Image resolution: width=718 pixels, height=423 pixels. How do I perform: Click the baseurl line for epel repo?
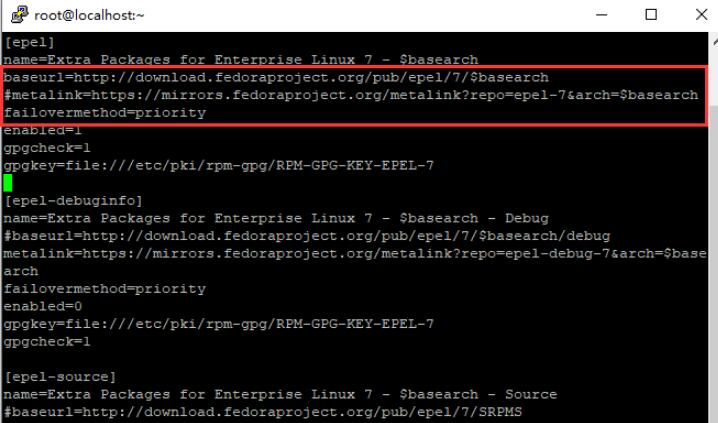276,77
